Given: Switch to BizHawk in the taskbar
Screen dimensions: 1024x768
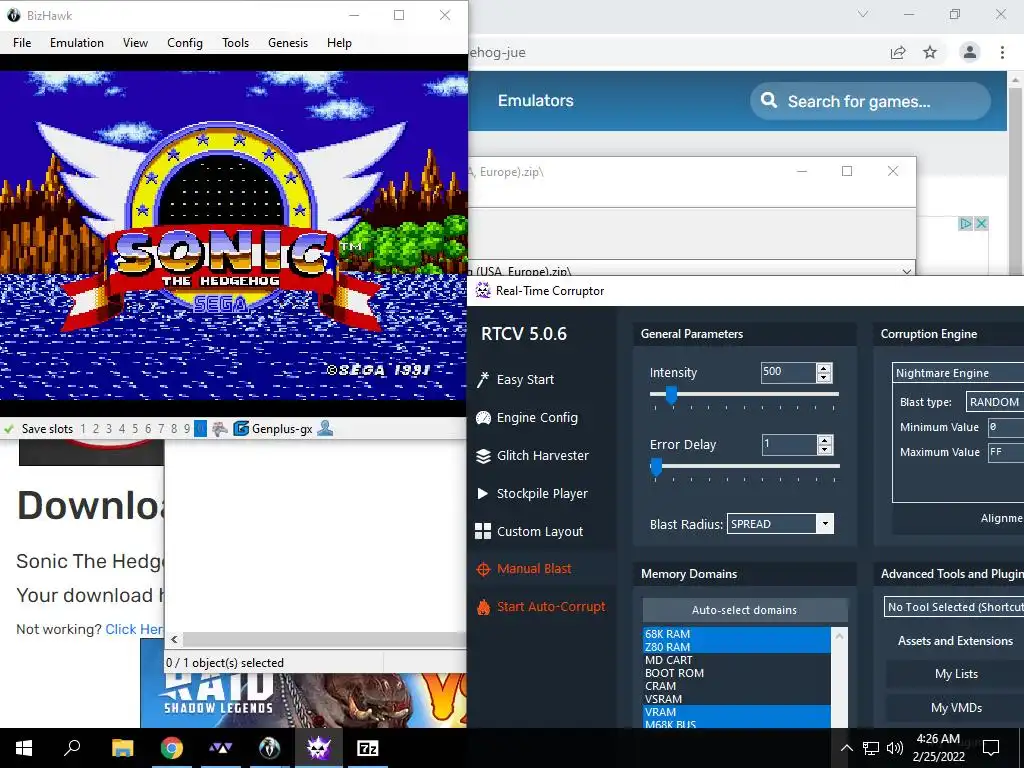Looking at the screenshot, I should [x=269, y=748].
